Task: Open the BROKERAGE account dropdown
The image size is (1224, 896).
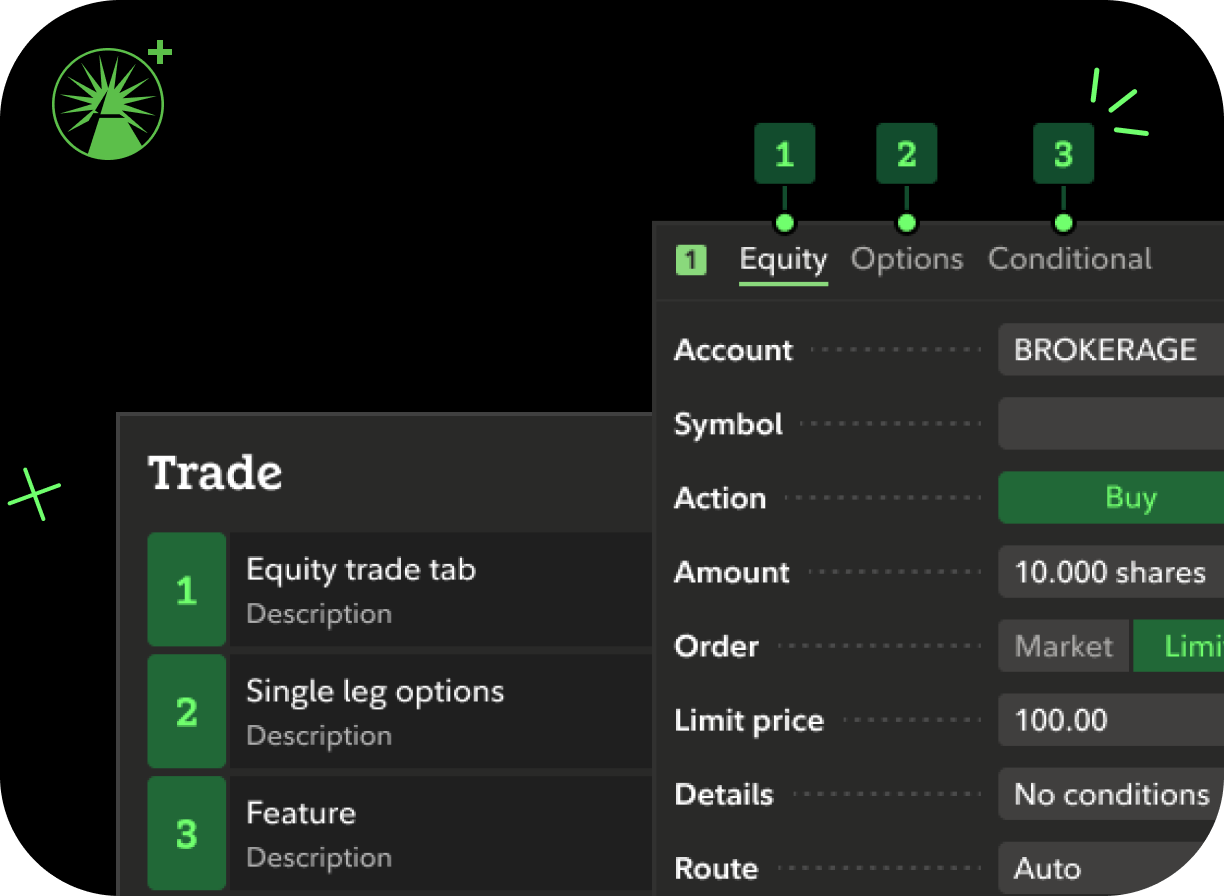Action: (x=1110, y=350)
